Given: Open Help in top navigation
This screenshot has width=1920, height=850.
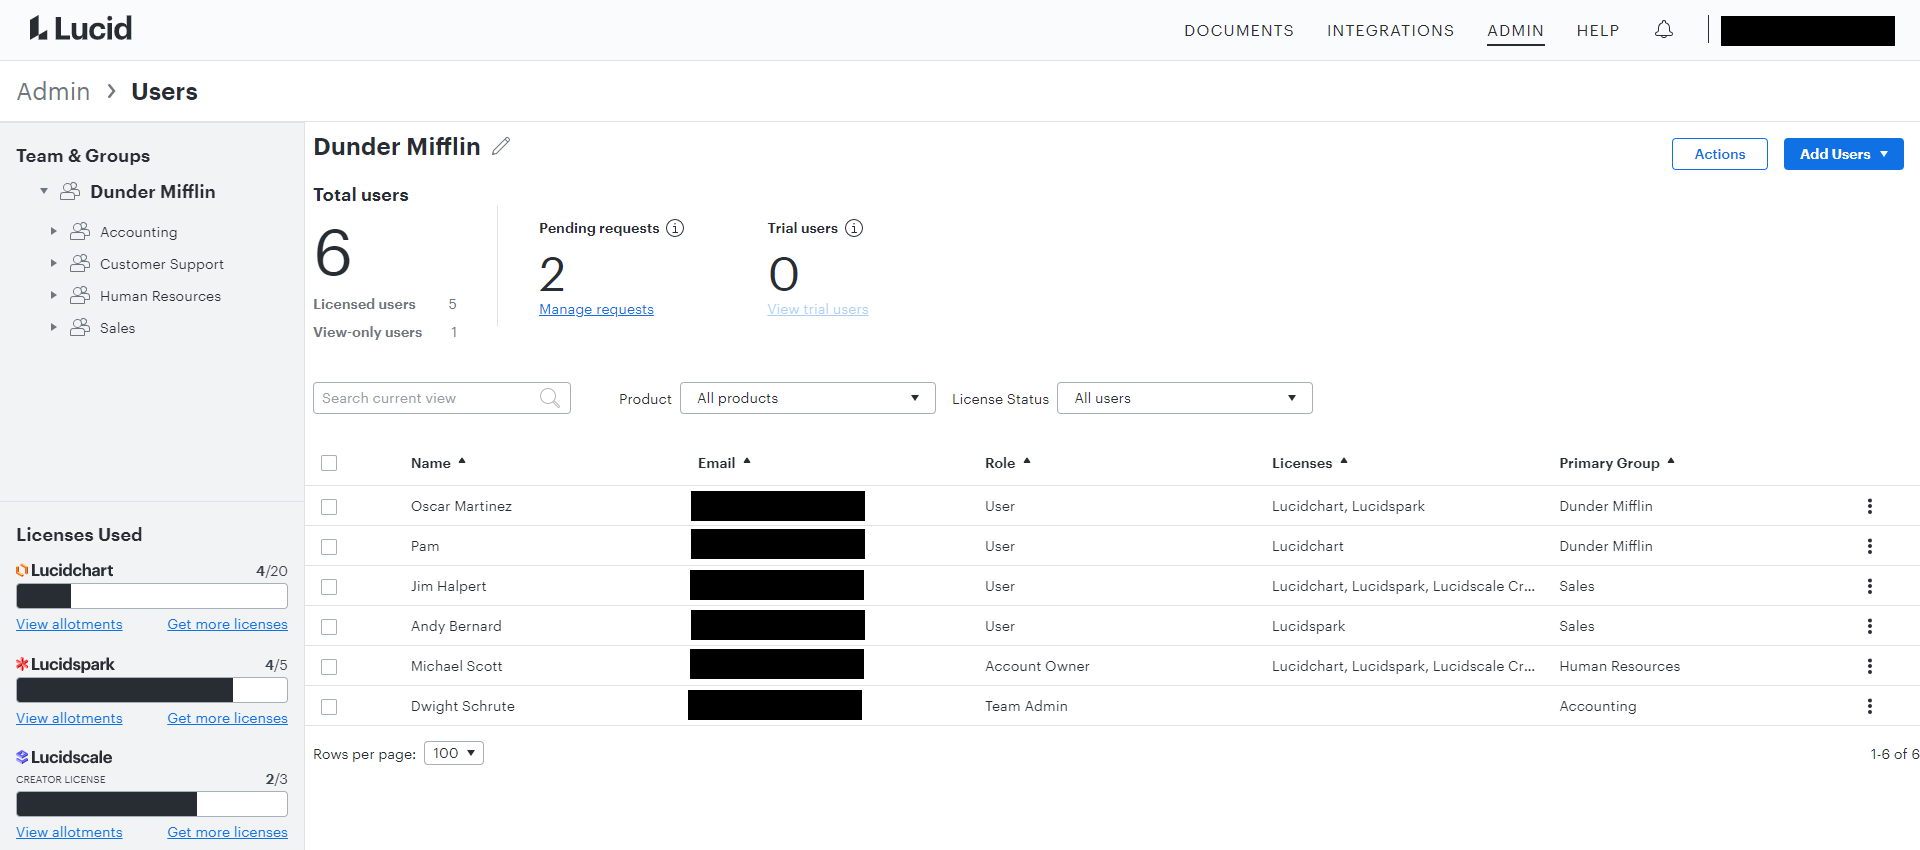Looking at the screenshot, I should click(x=1598, y=31).
